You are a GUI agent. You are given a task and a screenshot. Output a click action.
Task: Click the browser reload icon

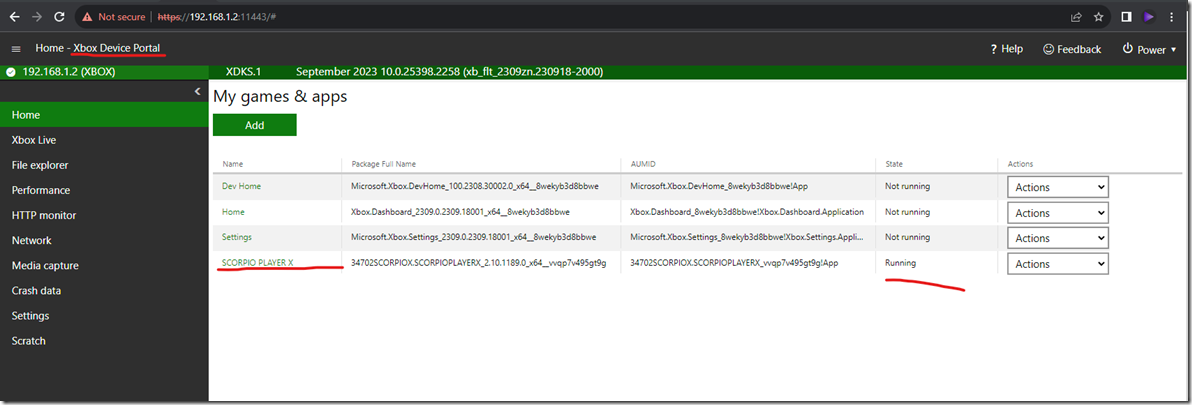click(59, 17)
